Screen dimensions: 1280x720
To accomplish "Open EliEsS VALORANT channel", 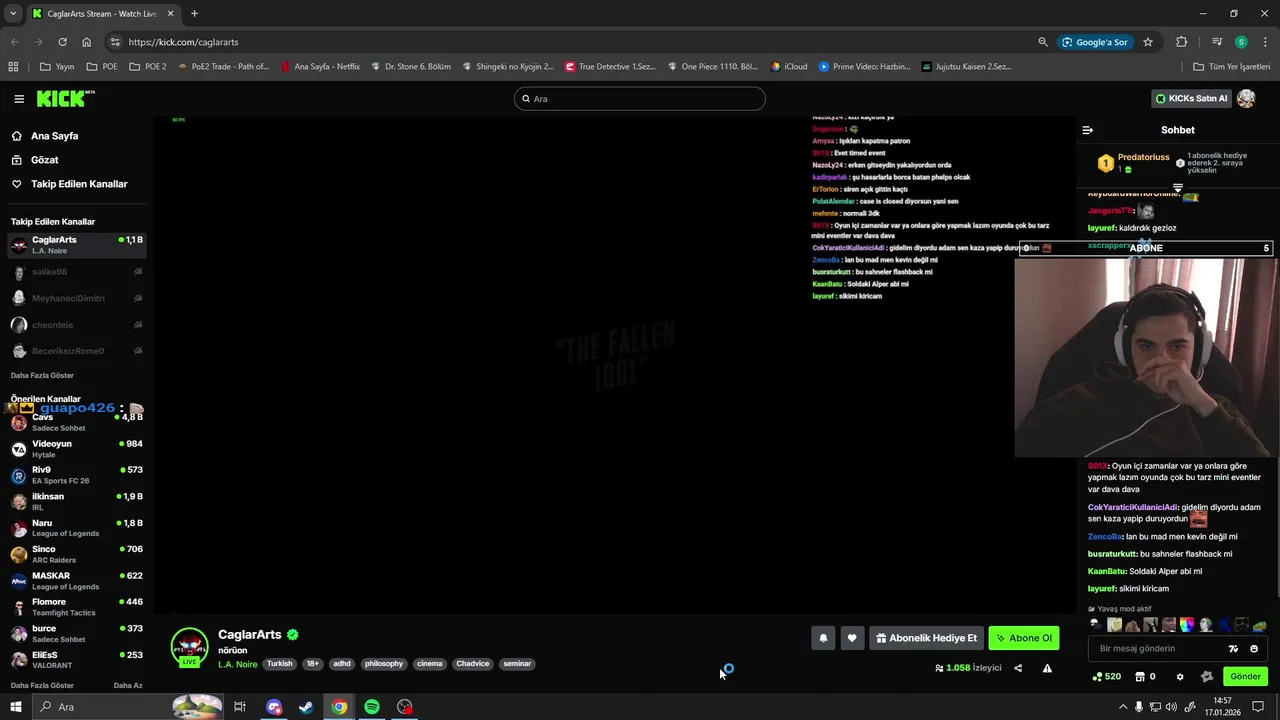I will (76, 660).
